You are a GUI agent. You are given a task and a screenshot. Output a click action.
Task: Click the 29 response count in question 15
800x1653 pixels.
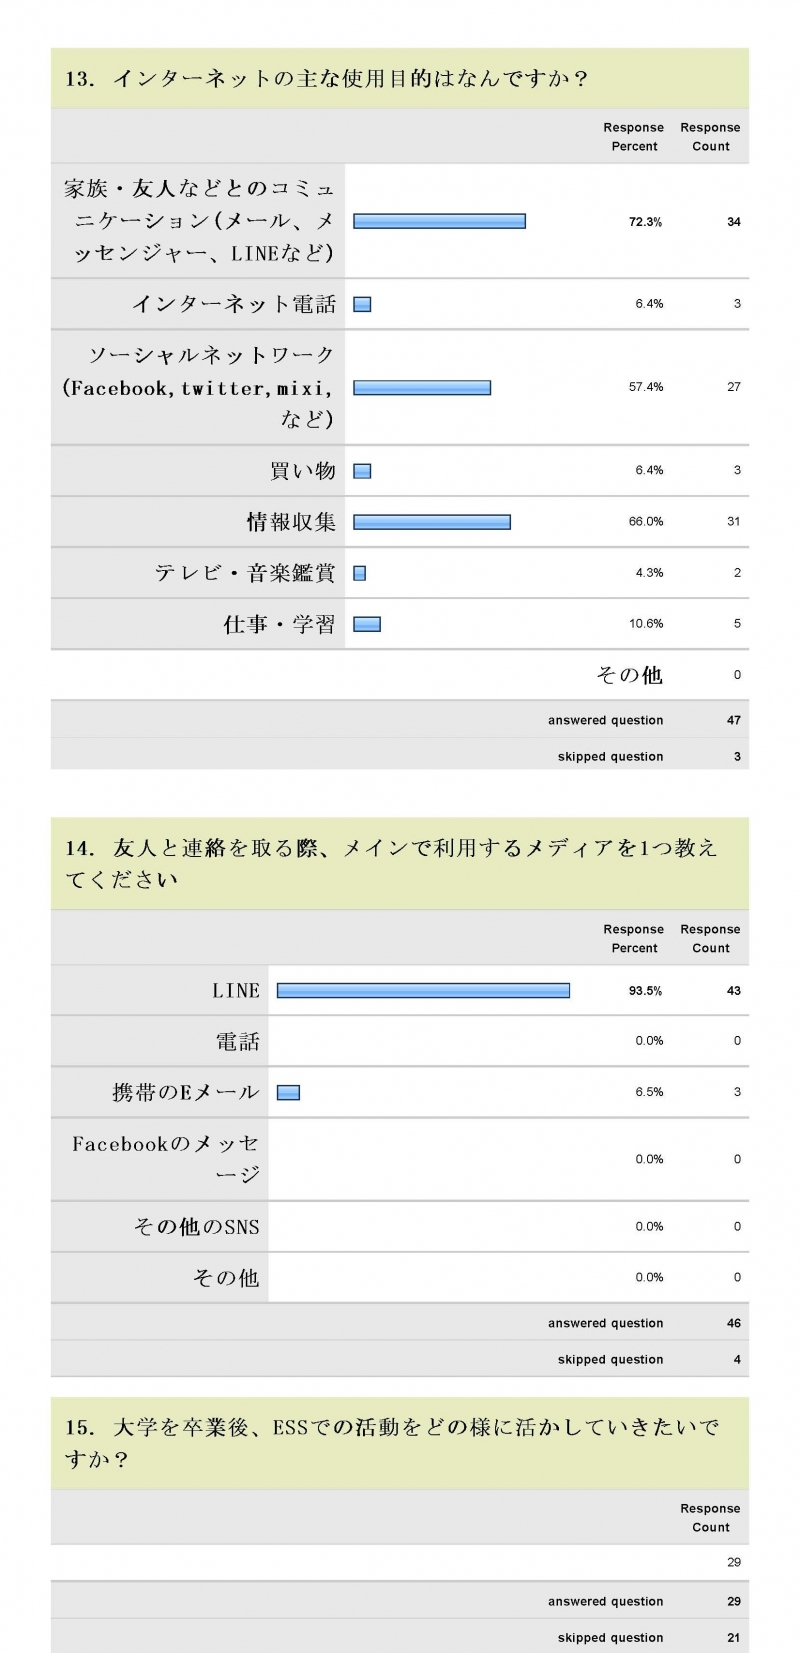pos(734,1562)
